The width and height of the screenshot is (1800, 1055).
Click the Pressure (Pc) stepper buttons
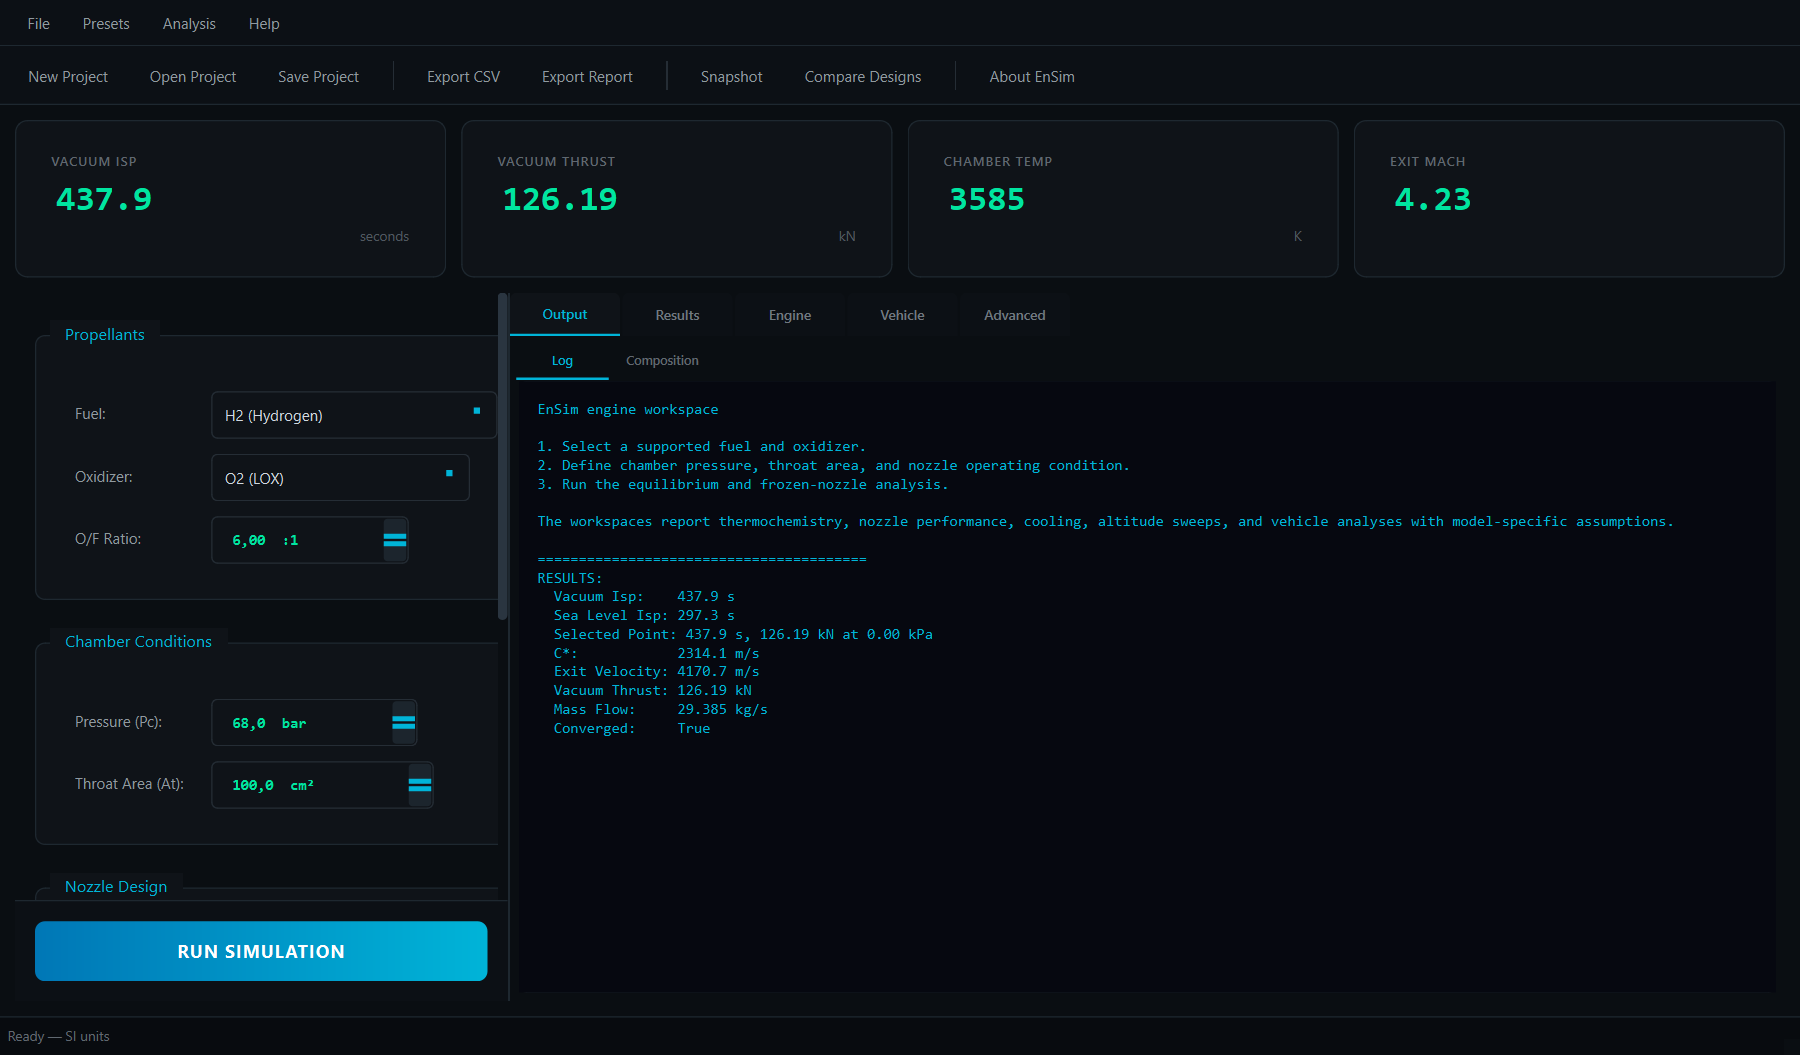[404, 722]
